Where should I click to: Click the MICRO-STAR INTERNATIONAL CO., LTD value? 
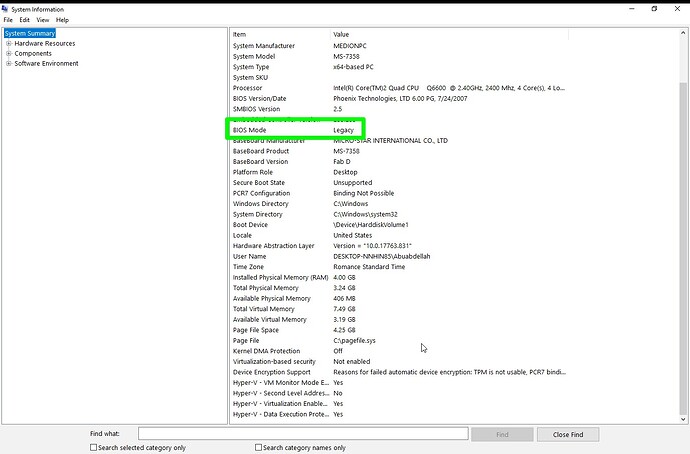(x=390, y=141)
